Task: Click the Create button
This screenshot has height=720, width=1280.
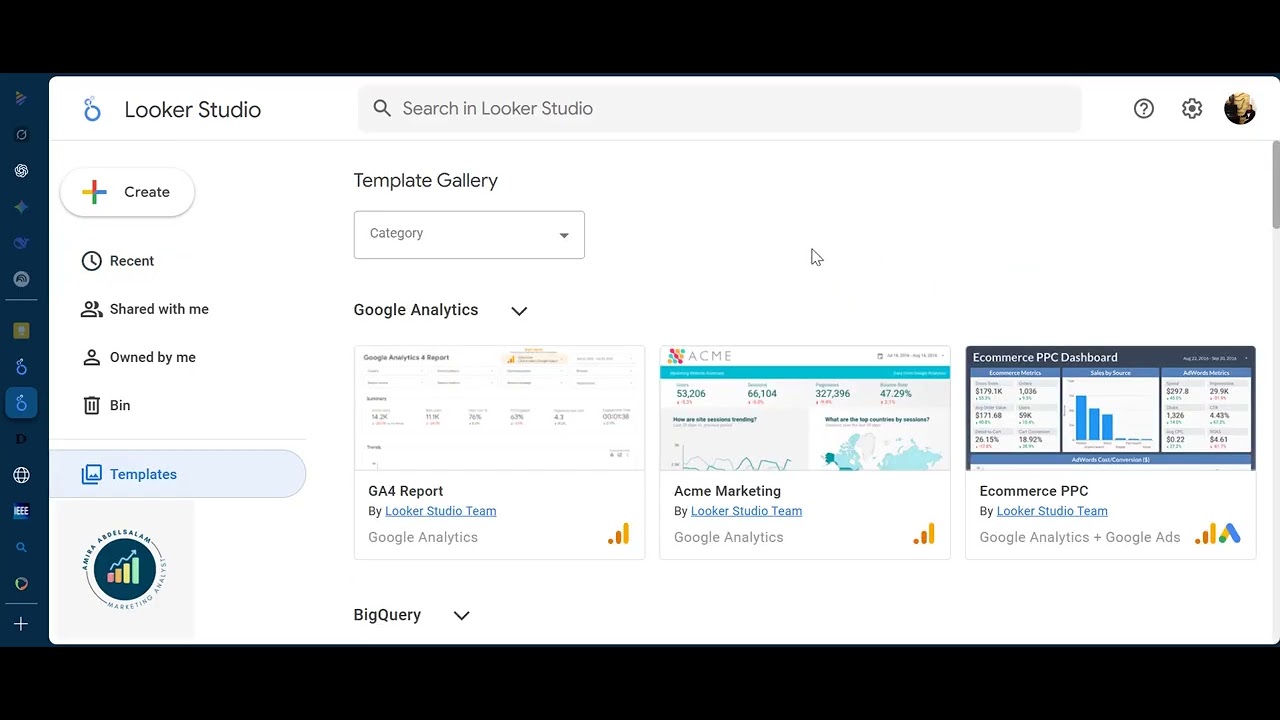Action: (127, 192)
